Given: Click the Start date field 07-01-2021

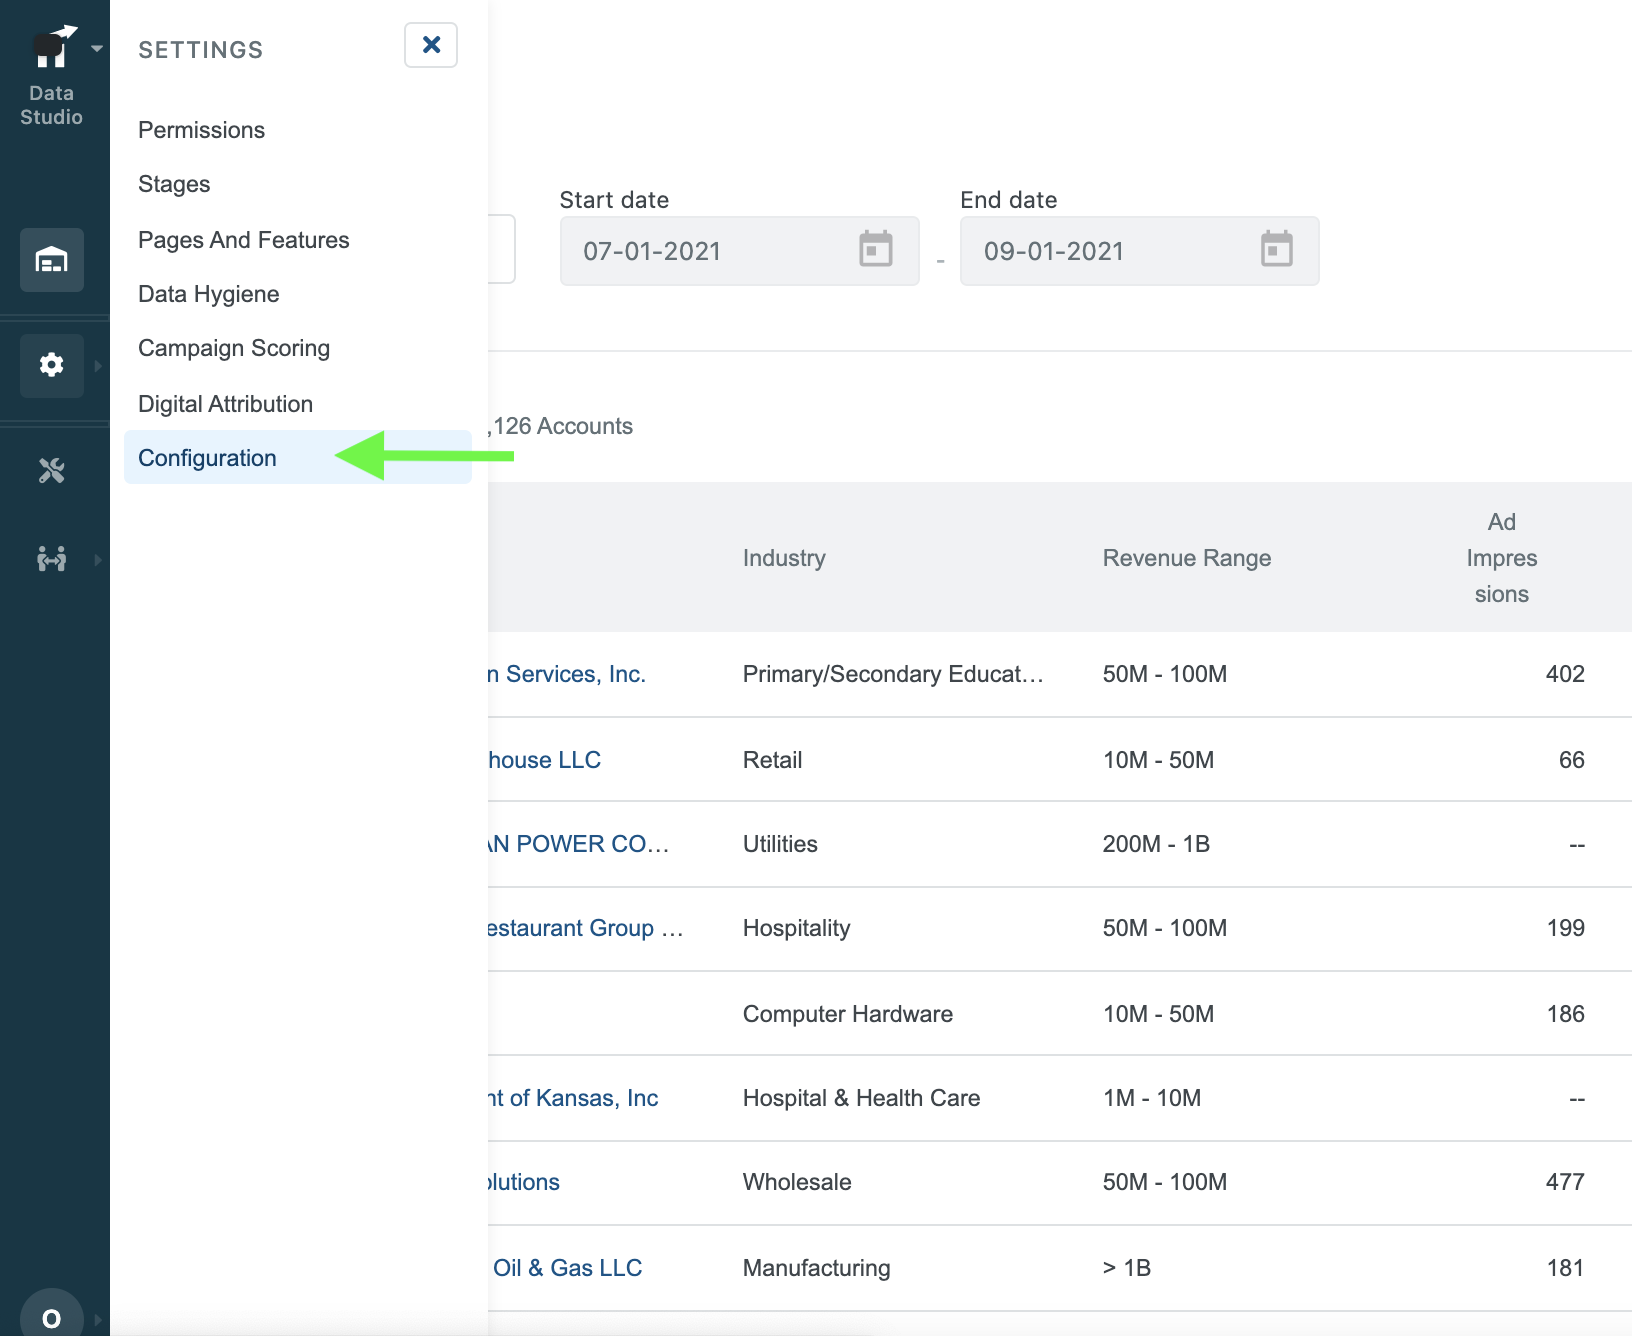Looking at the screenshot, I should click(739, 251).
